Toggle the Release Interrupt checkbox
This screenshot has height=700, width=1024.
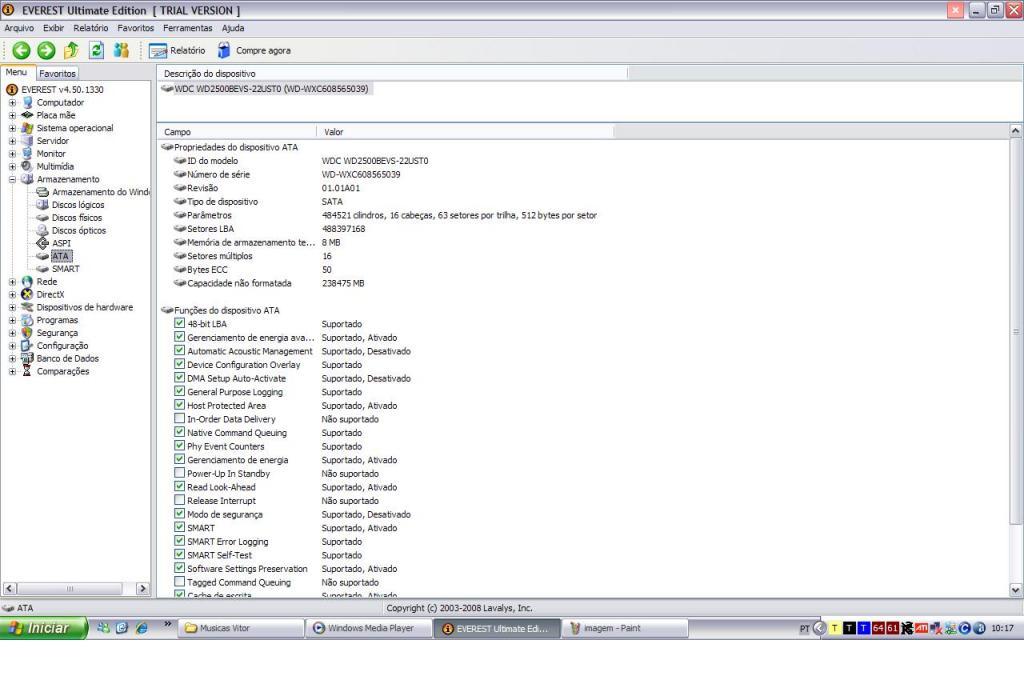(x=180, y=500)
